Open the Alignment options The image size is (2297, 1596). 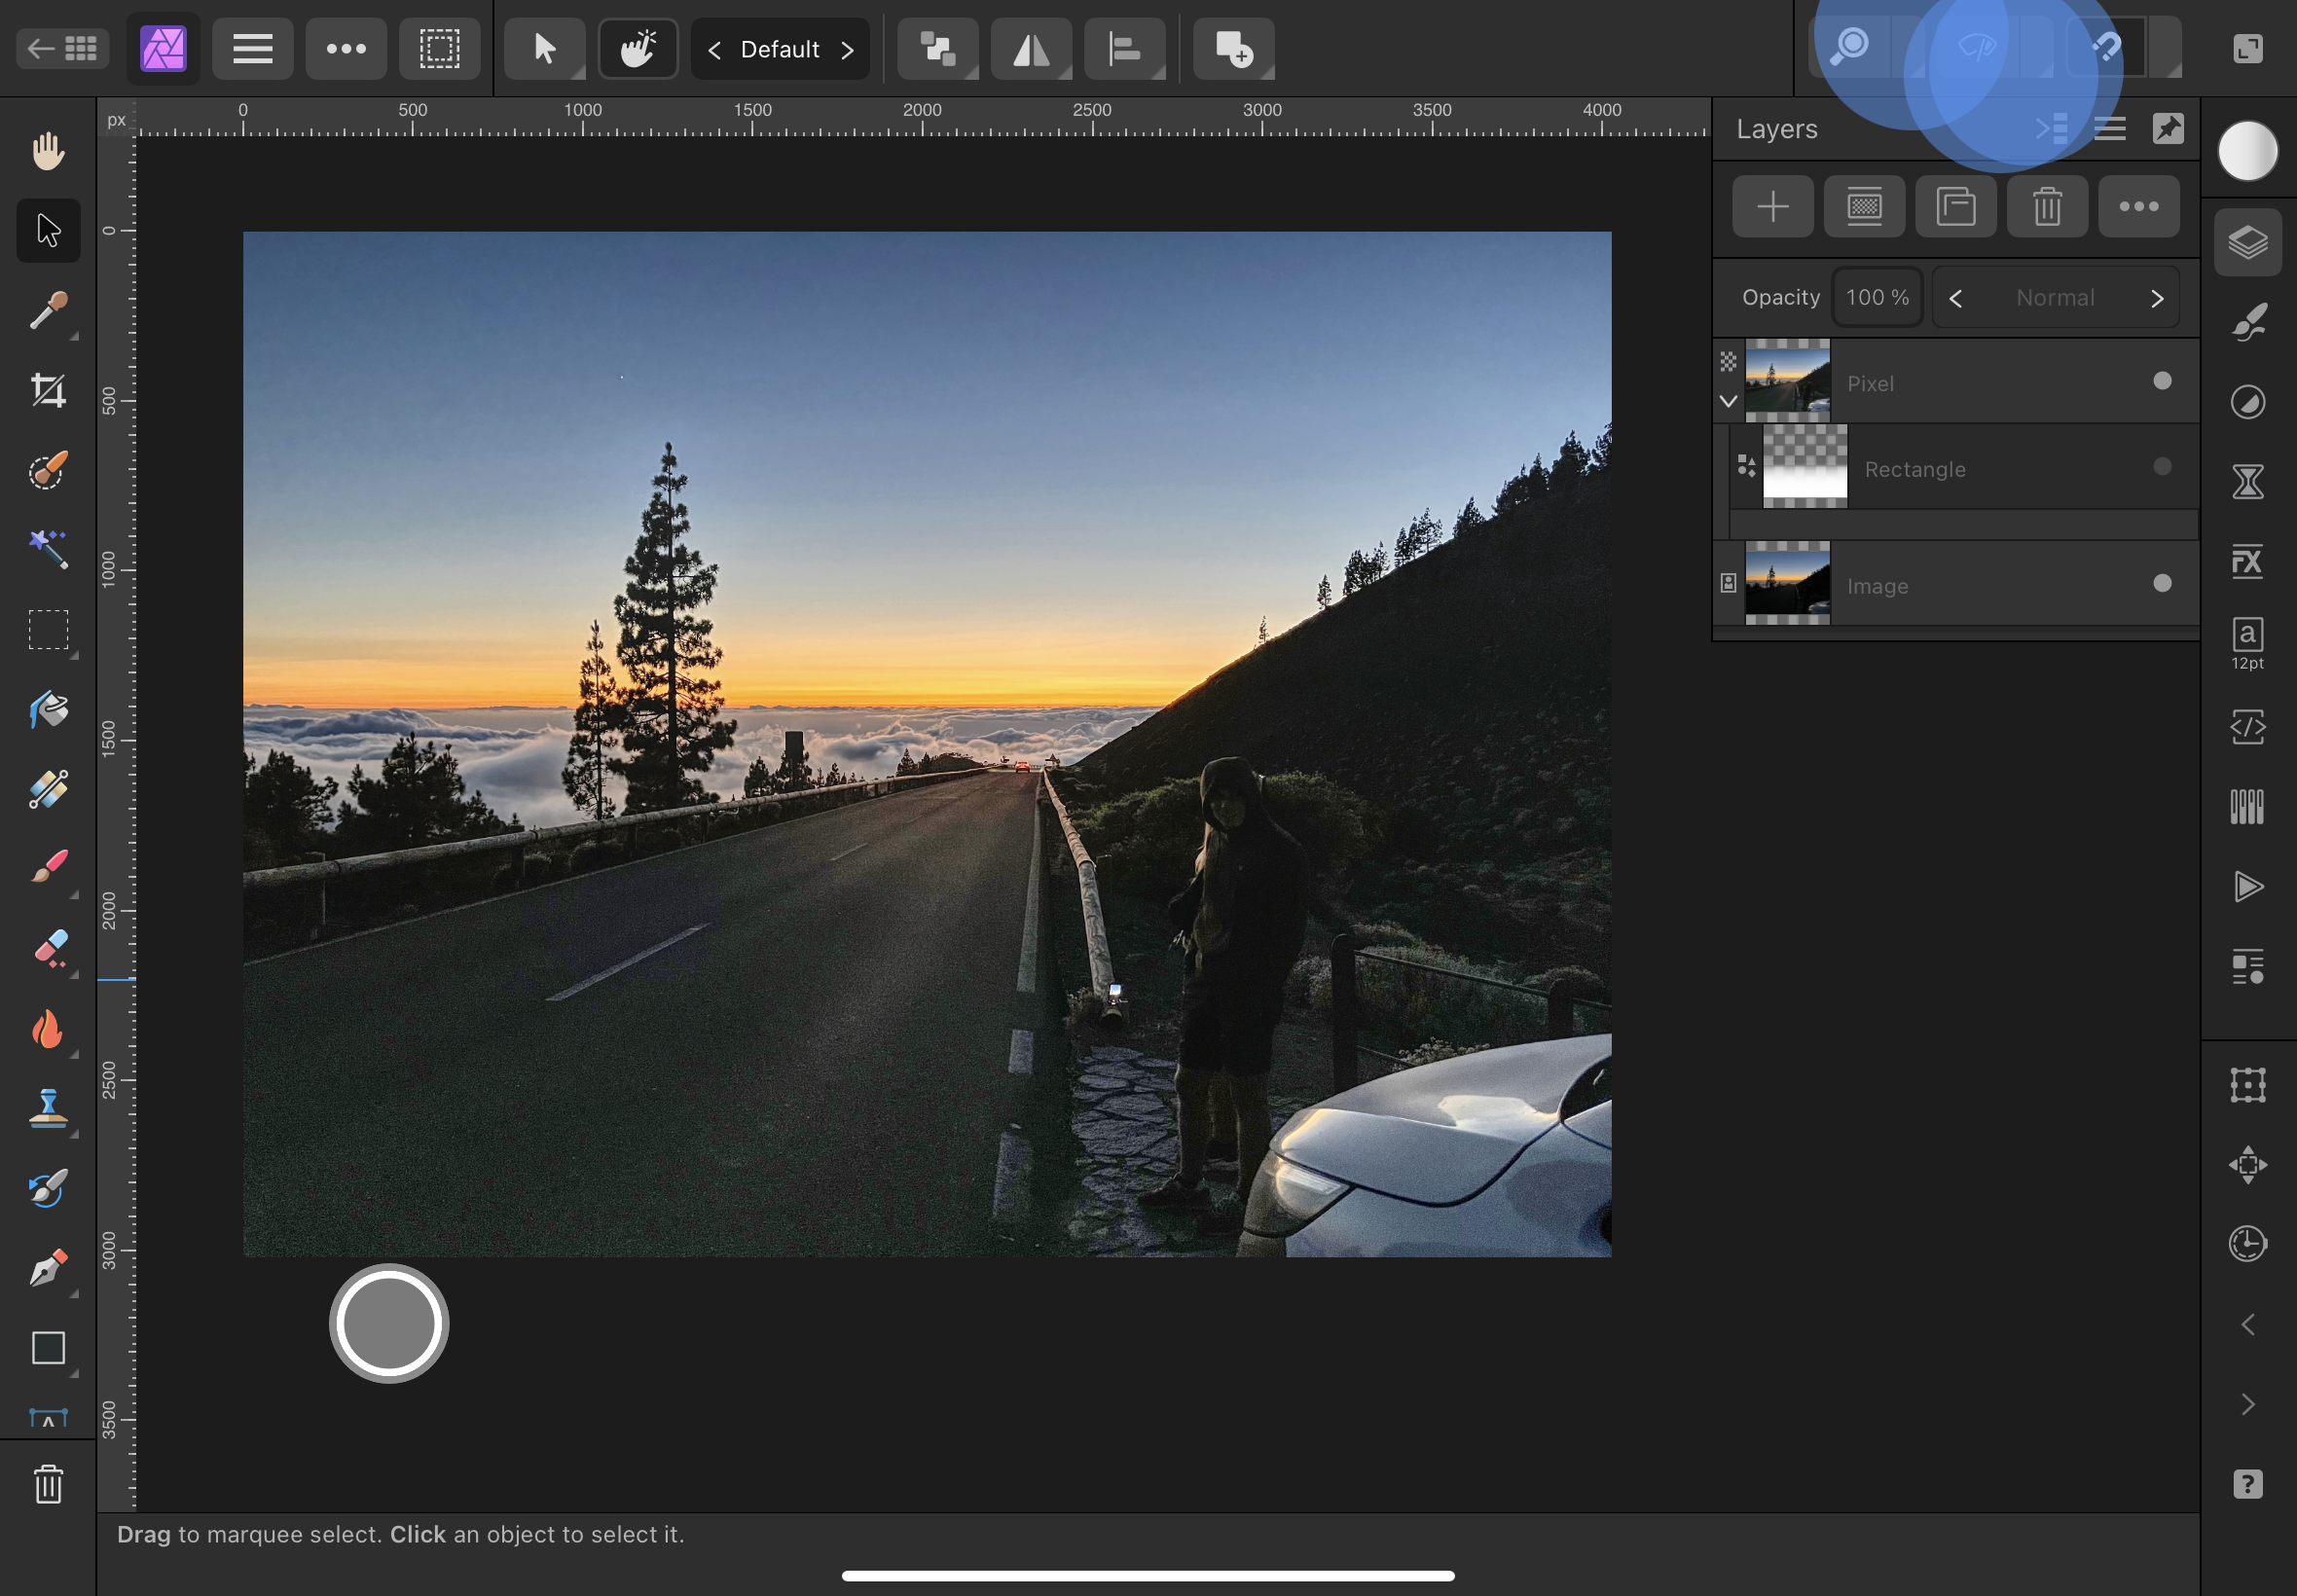[1125, 48]
